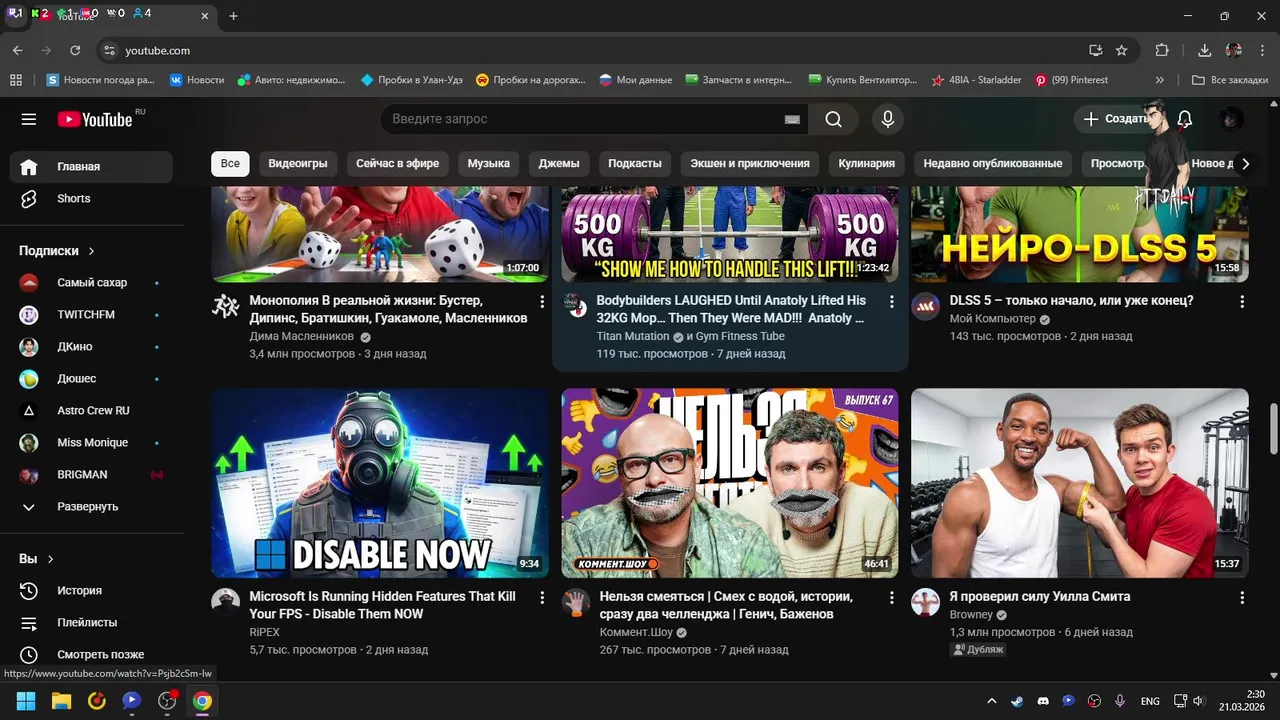
Task: Click the search magnifier button
Action: coord(833,119)
